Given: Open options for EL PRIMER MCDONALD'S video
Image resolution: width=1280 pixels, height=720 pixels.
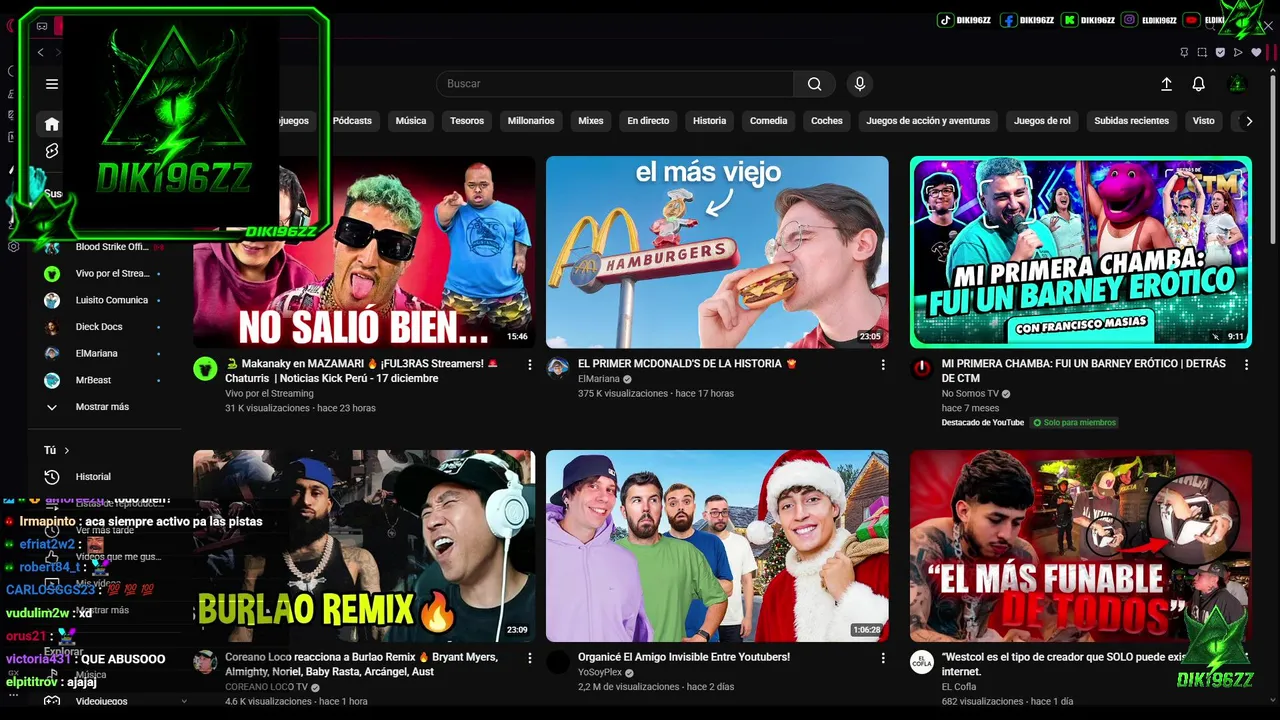Looking at the screenshot, I should [883, 365].
